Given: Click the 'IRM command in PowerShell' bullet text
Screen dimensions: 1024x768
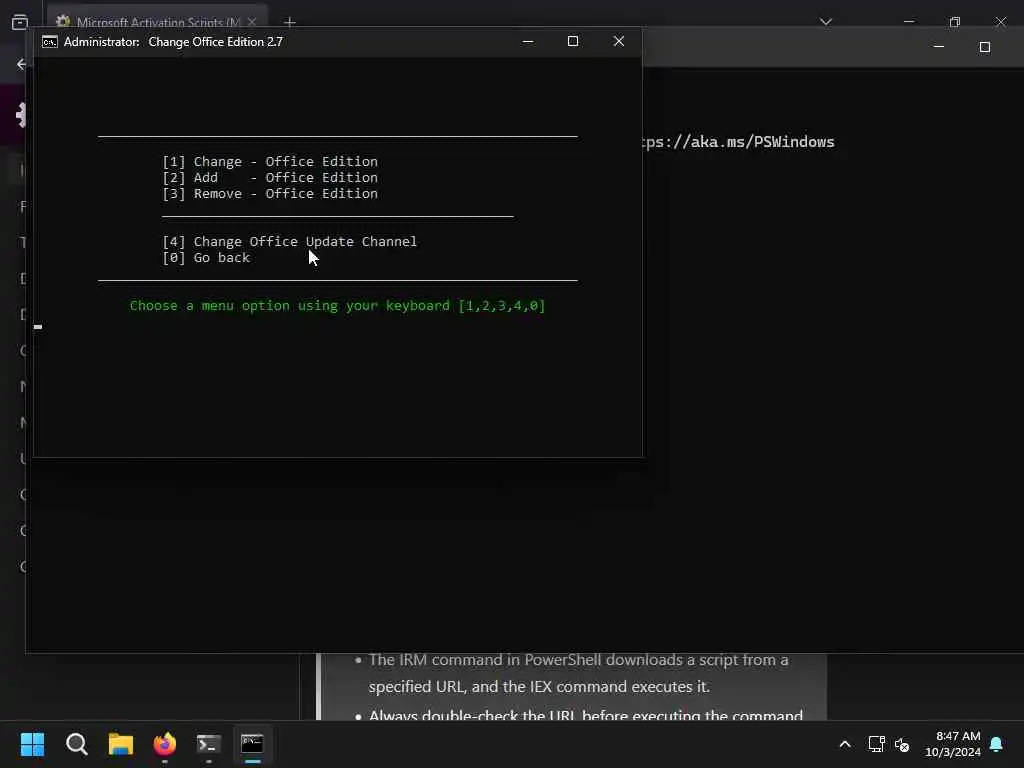Looking at the screenshot, I should [579, 673].
